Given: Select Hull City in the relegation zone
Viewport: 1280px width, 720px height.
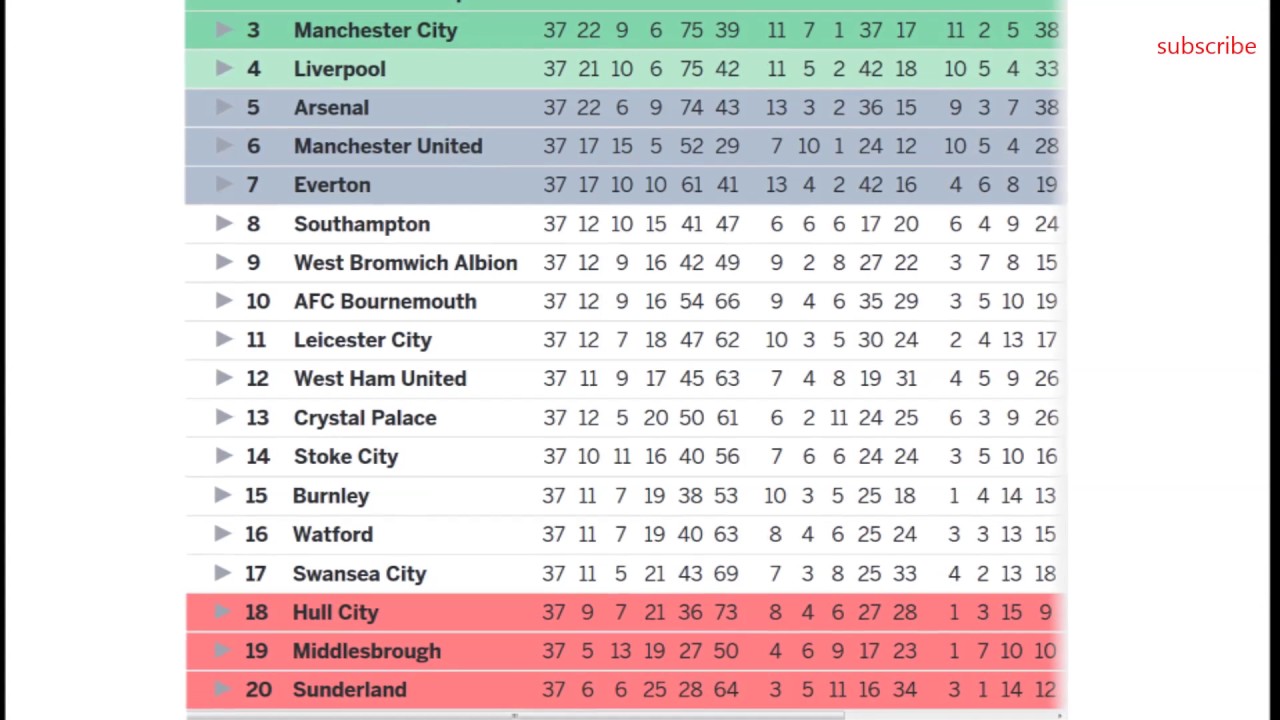Looking at the screenshot, I should pos(335,612).
